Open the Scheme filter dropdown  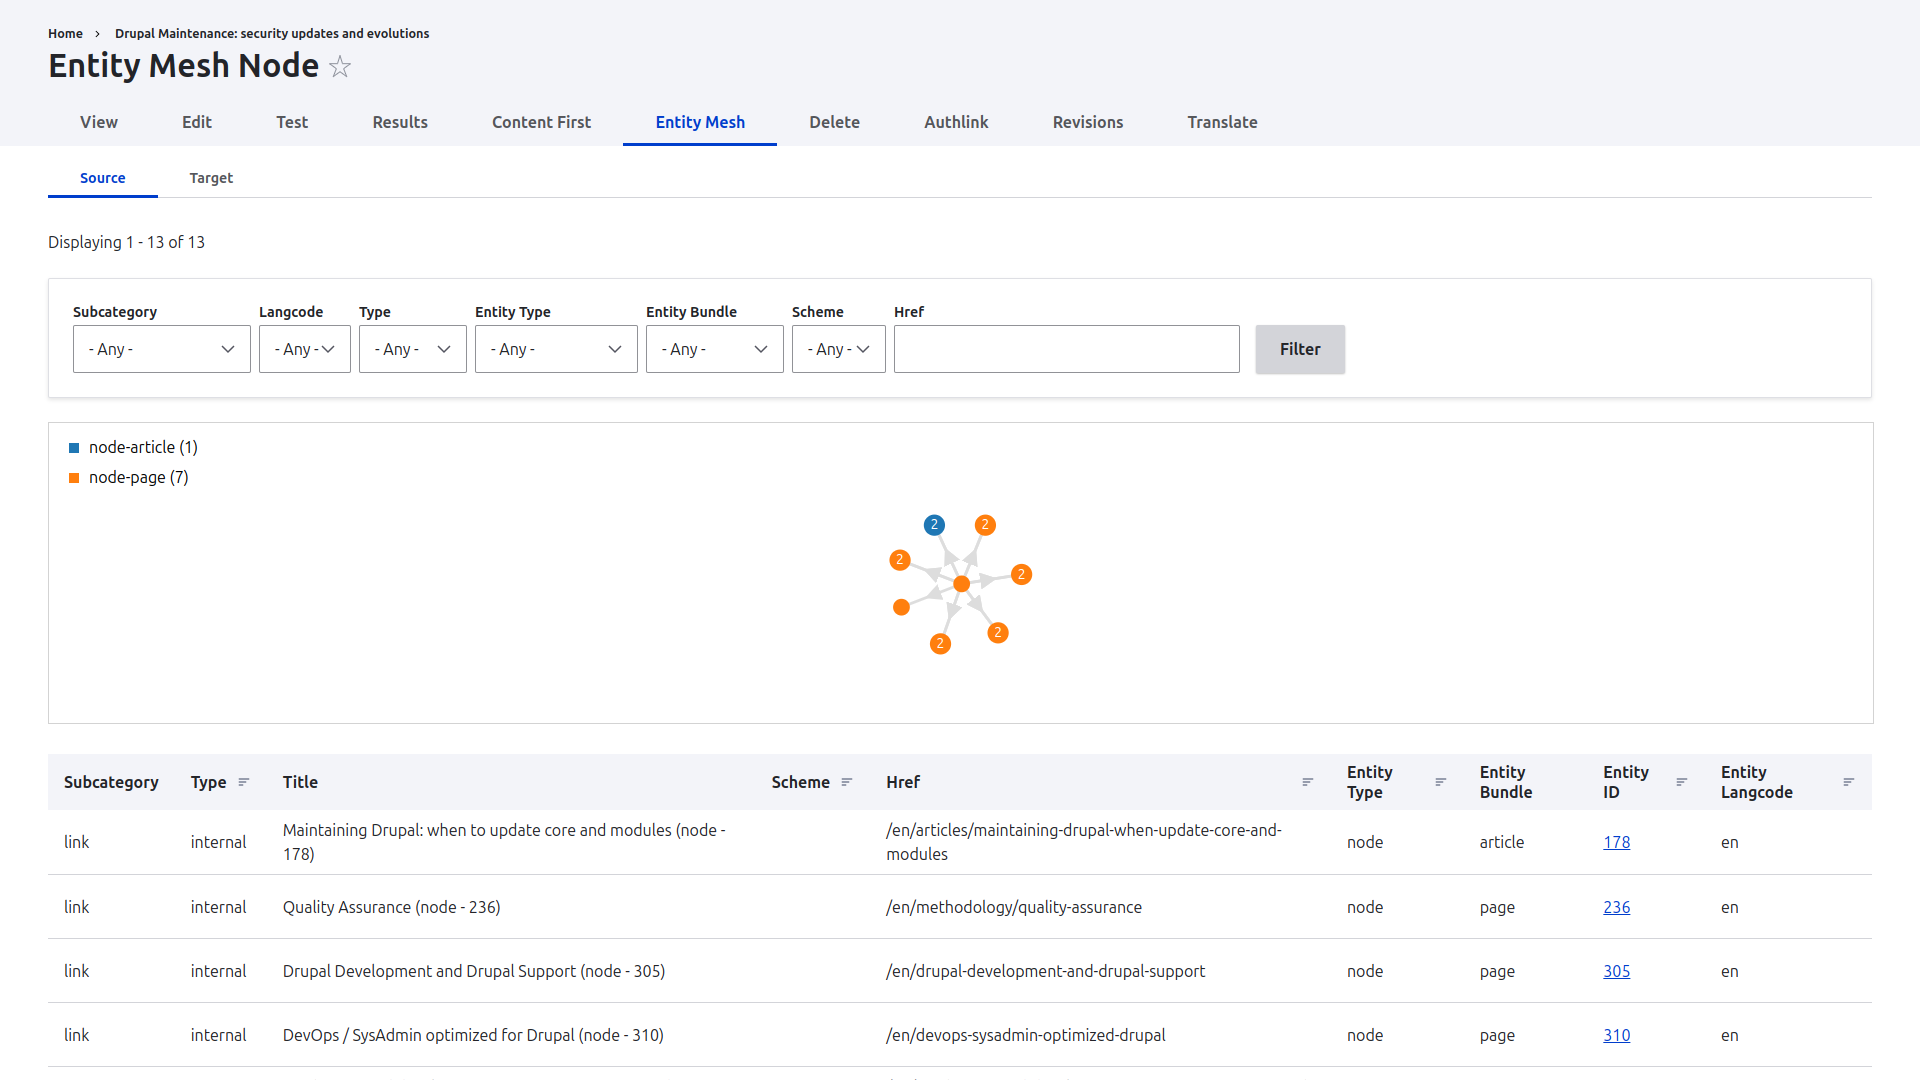(838, 349)
